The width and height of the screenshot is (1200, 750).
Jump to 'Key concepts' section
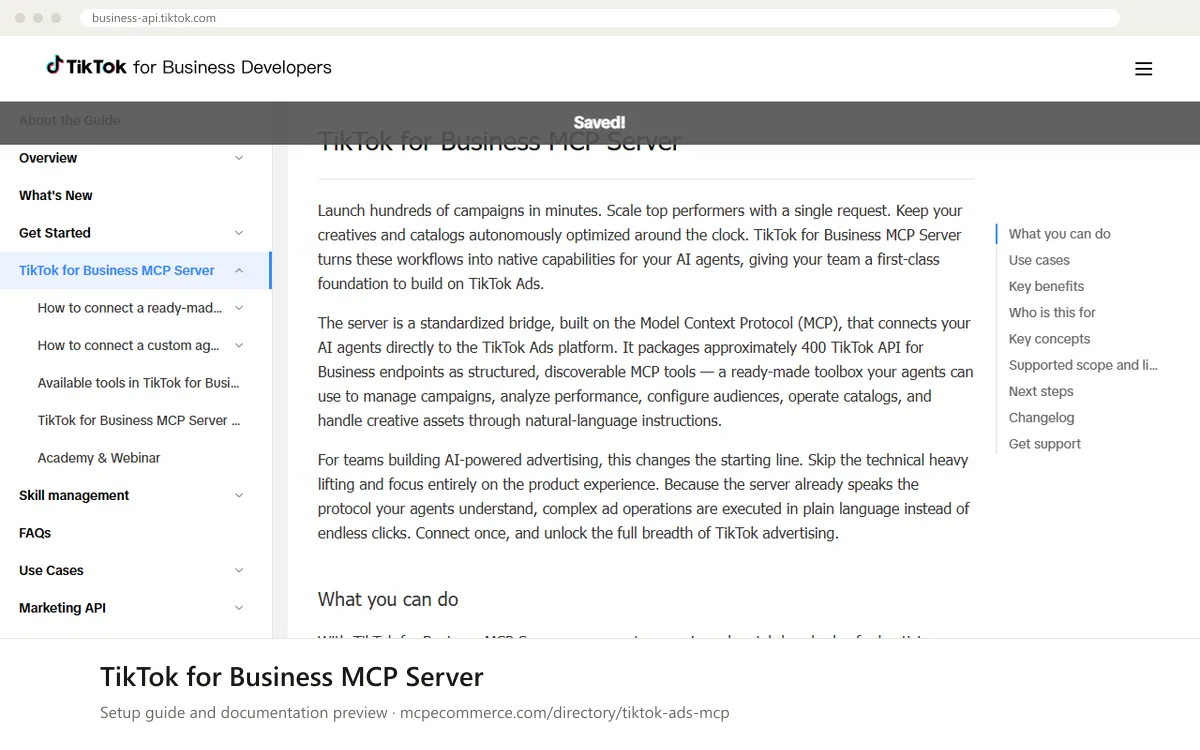1050,339
